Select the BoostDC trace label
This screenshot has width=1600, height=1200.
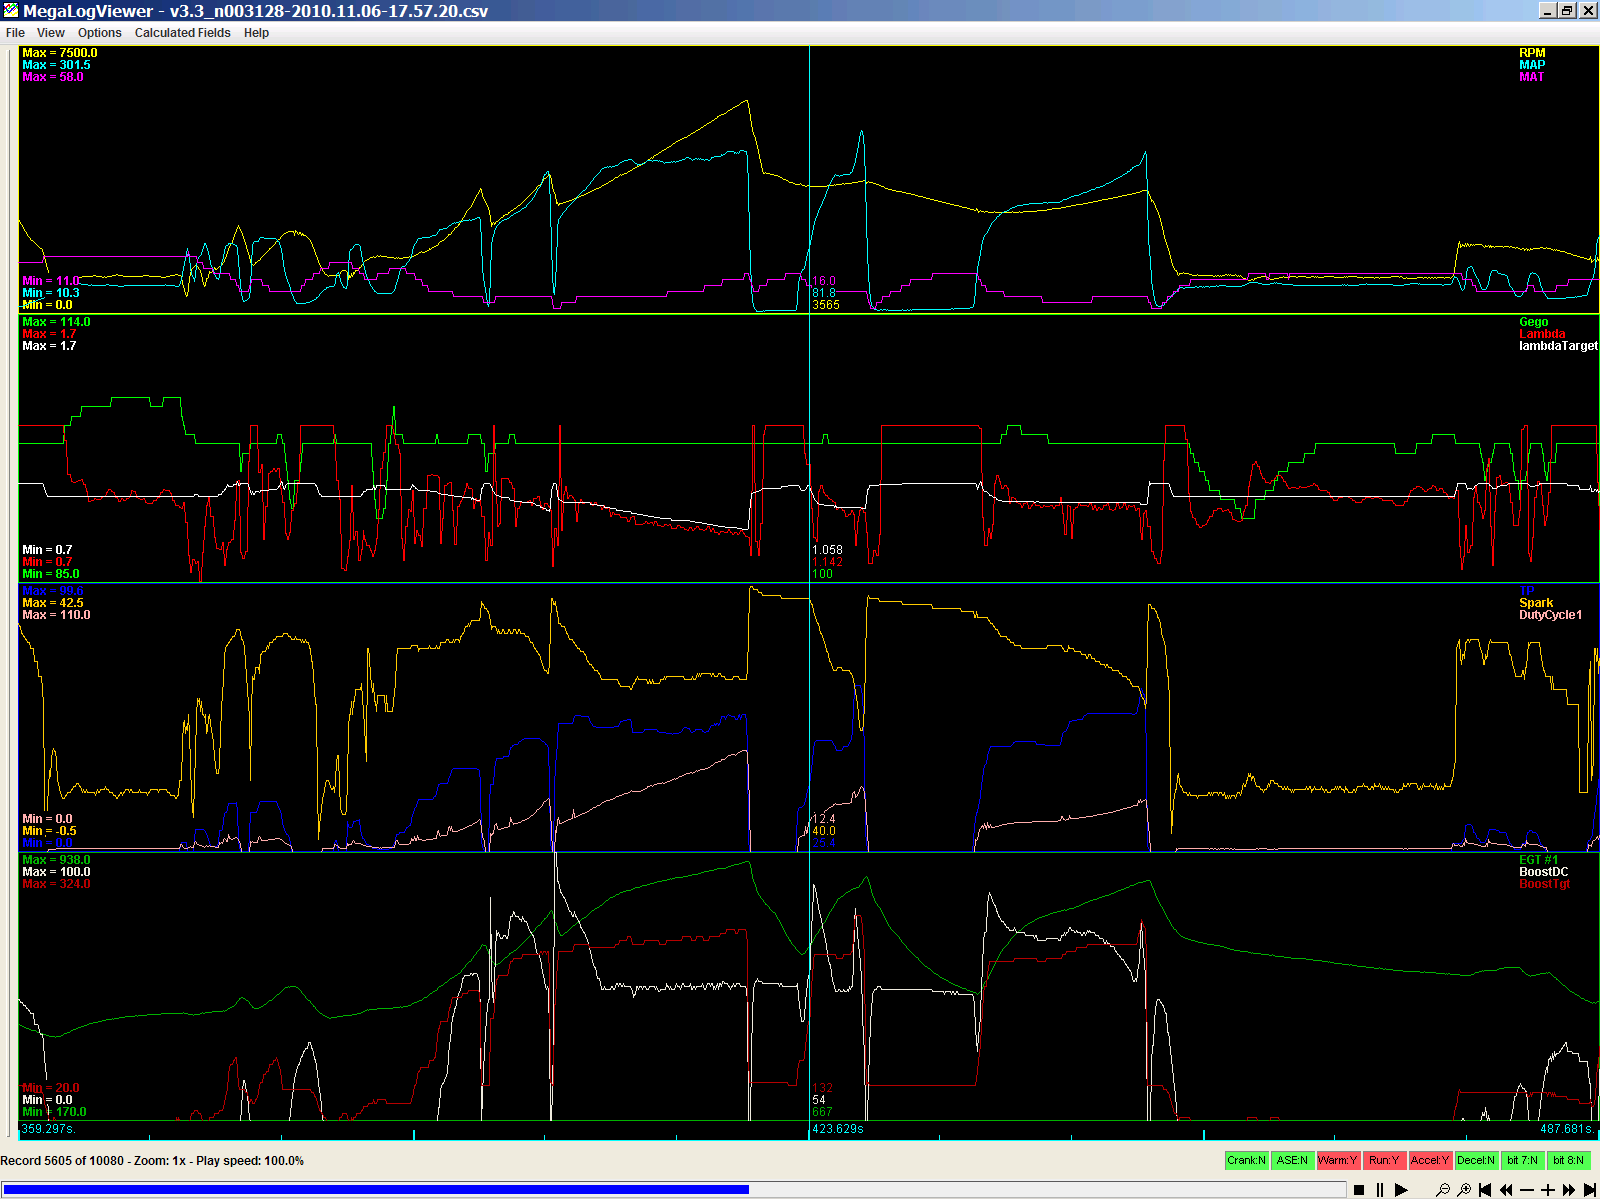click(1544, 872)
